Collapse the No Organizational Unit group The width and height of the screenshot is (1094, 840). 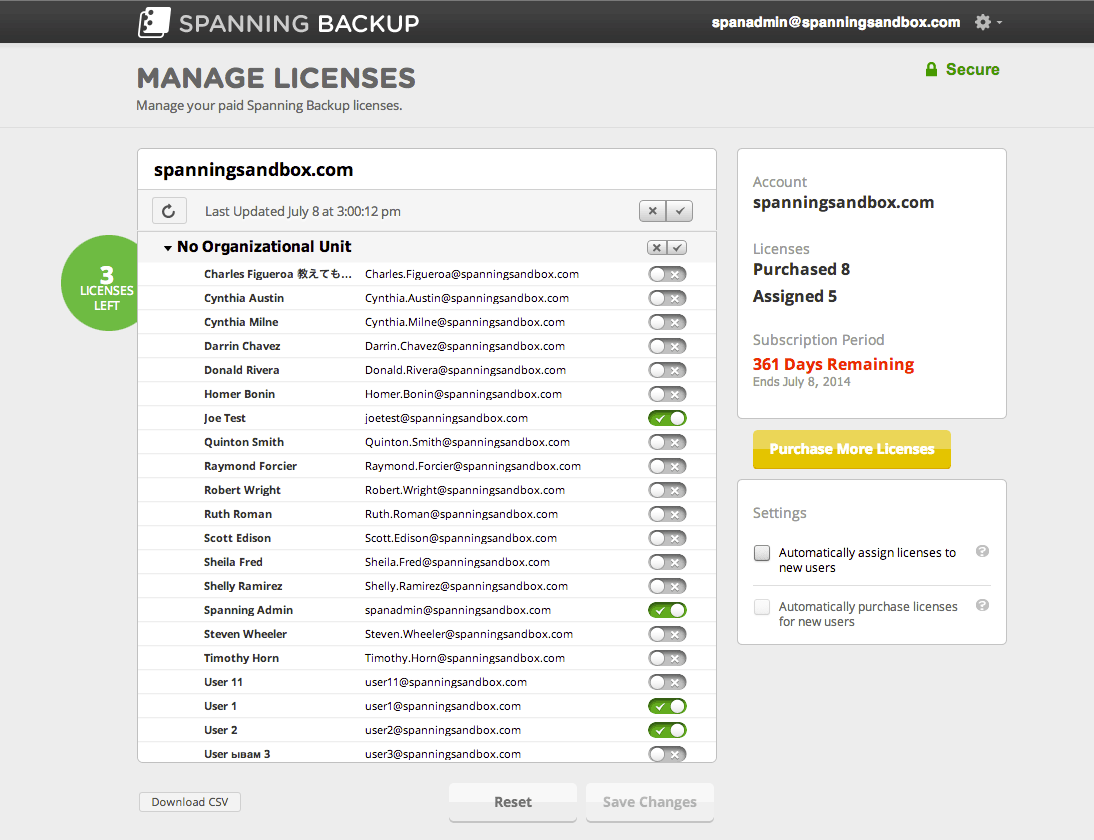[x=167, y=248]
